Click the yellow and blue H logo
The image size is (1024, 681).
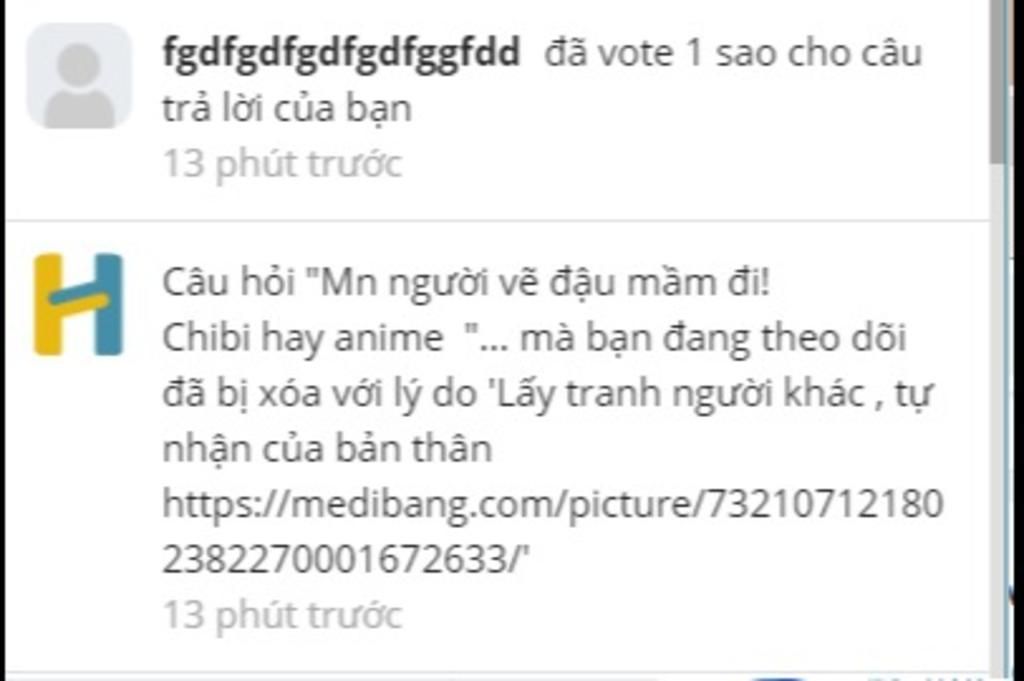pyautogui.click(x=78, y=305)
